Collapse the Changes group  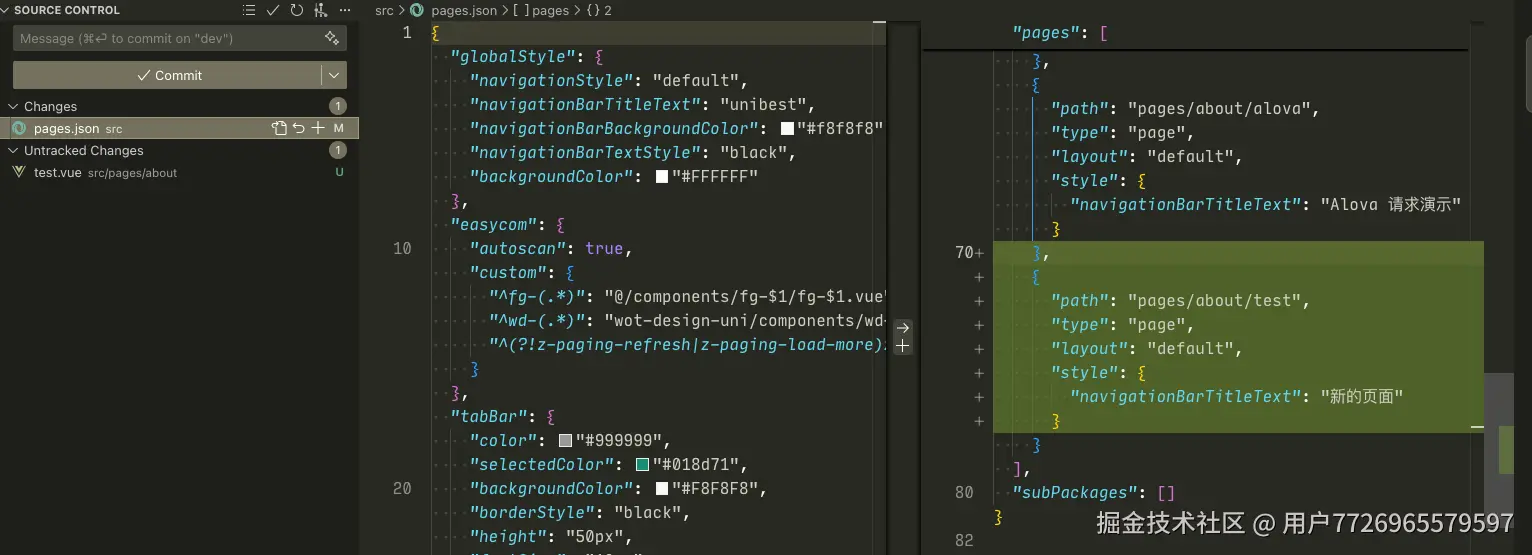click(x=14, y=106)
